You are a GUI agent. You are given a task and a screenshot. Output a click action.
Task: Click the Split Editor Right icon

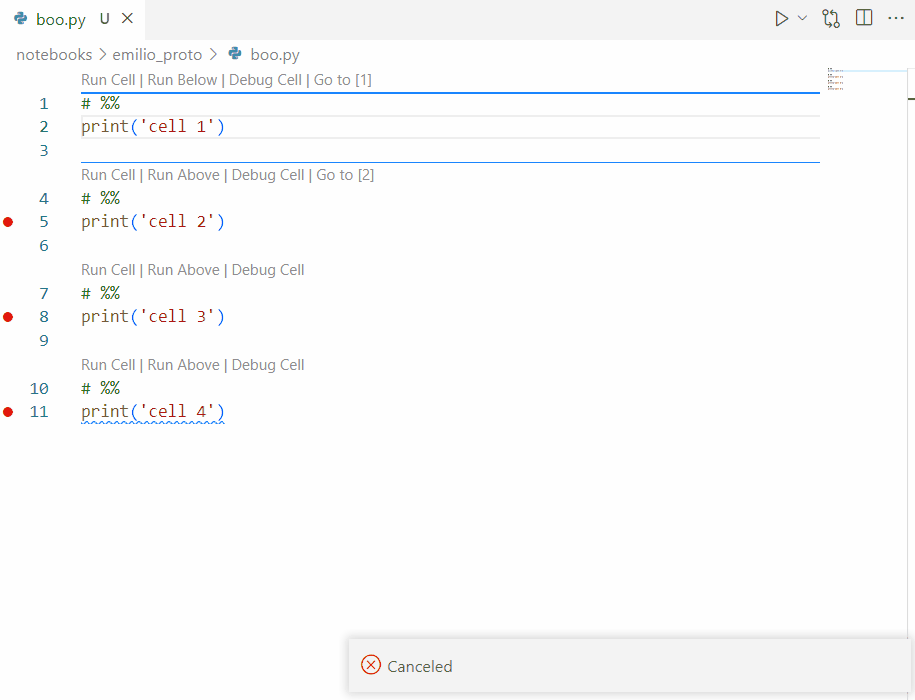(x=863, y=18)
